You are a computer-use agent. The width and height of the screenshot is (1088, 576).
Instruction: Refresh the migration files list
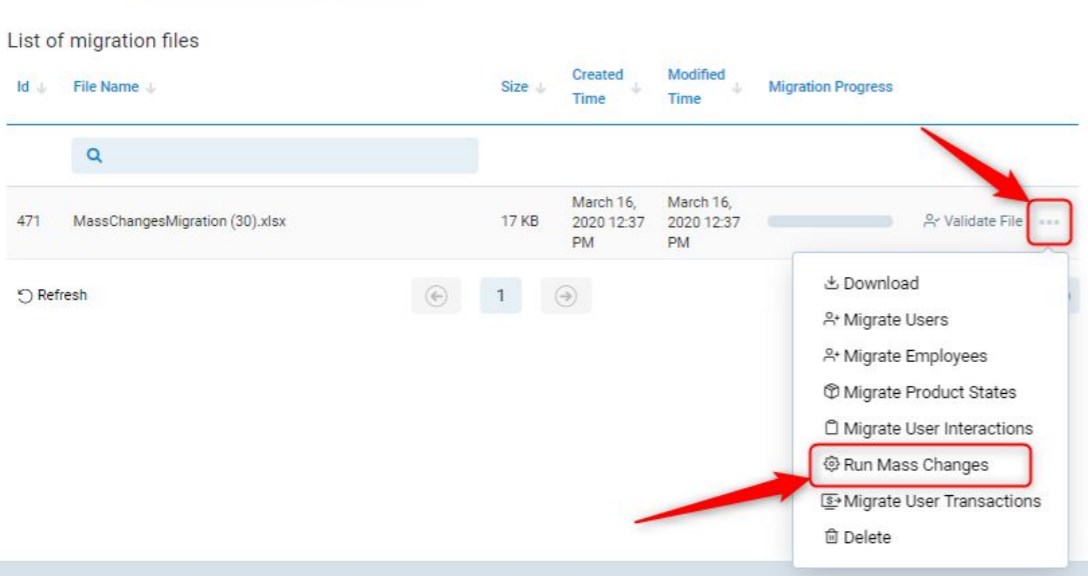[54, 295]
